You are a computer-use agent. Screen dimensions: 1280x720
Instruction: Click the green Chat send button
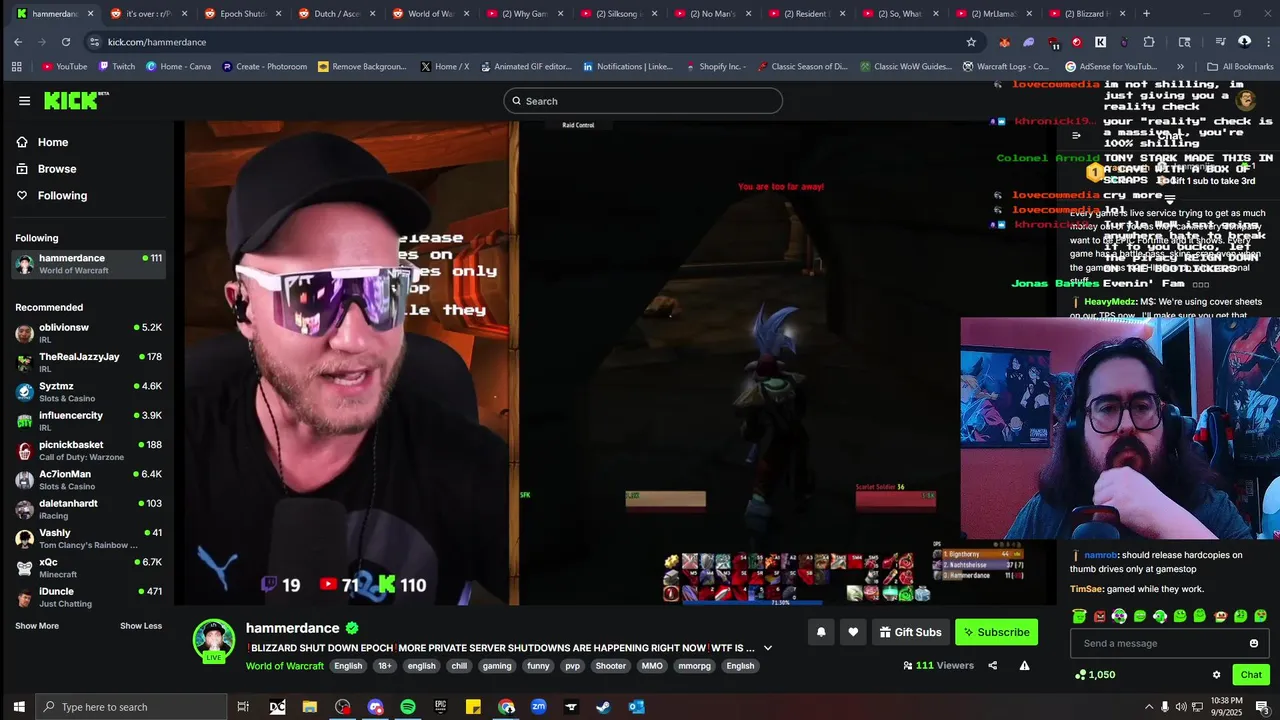pyautogui.click(x=1251, y=675)
